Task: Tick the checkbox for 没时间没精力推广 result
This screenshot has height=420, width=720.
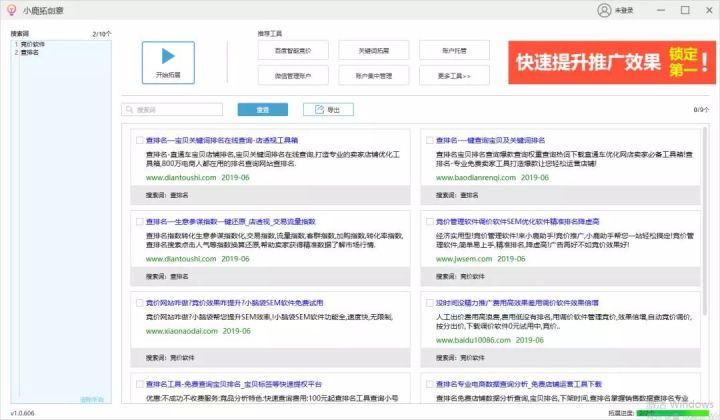Action: 430,302
